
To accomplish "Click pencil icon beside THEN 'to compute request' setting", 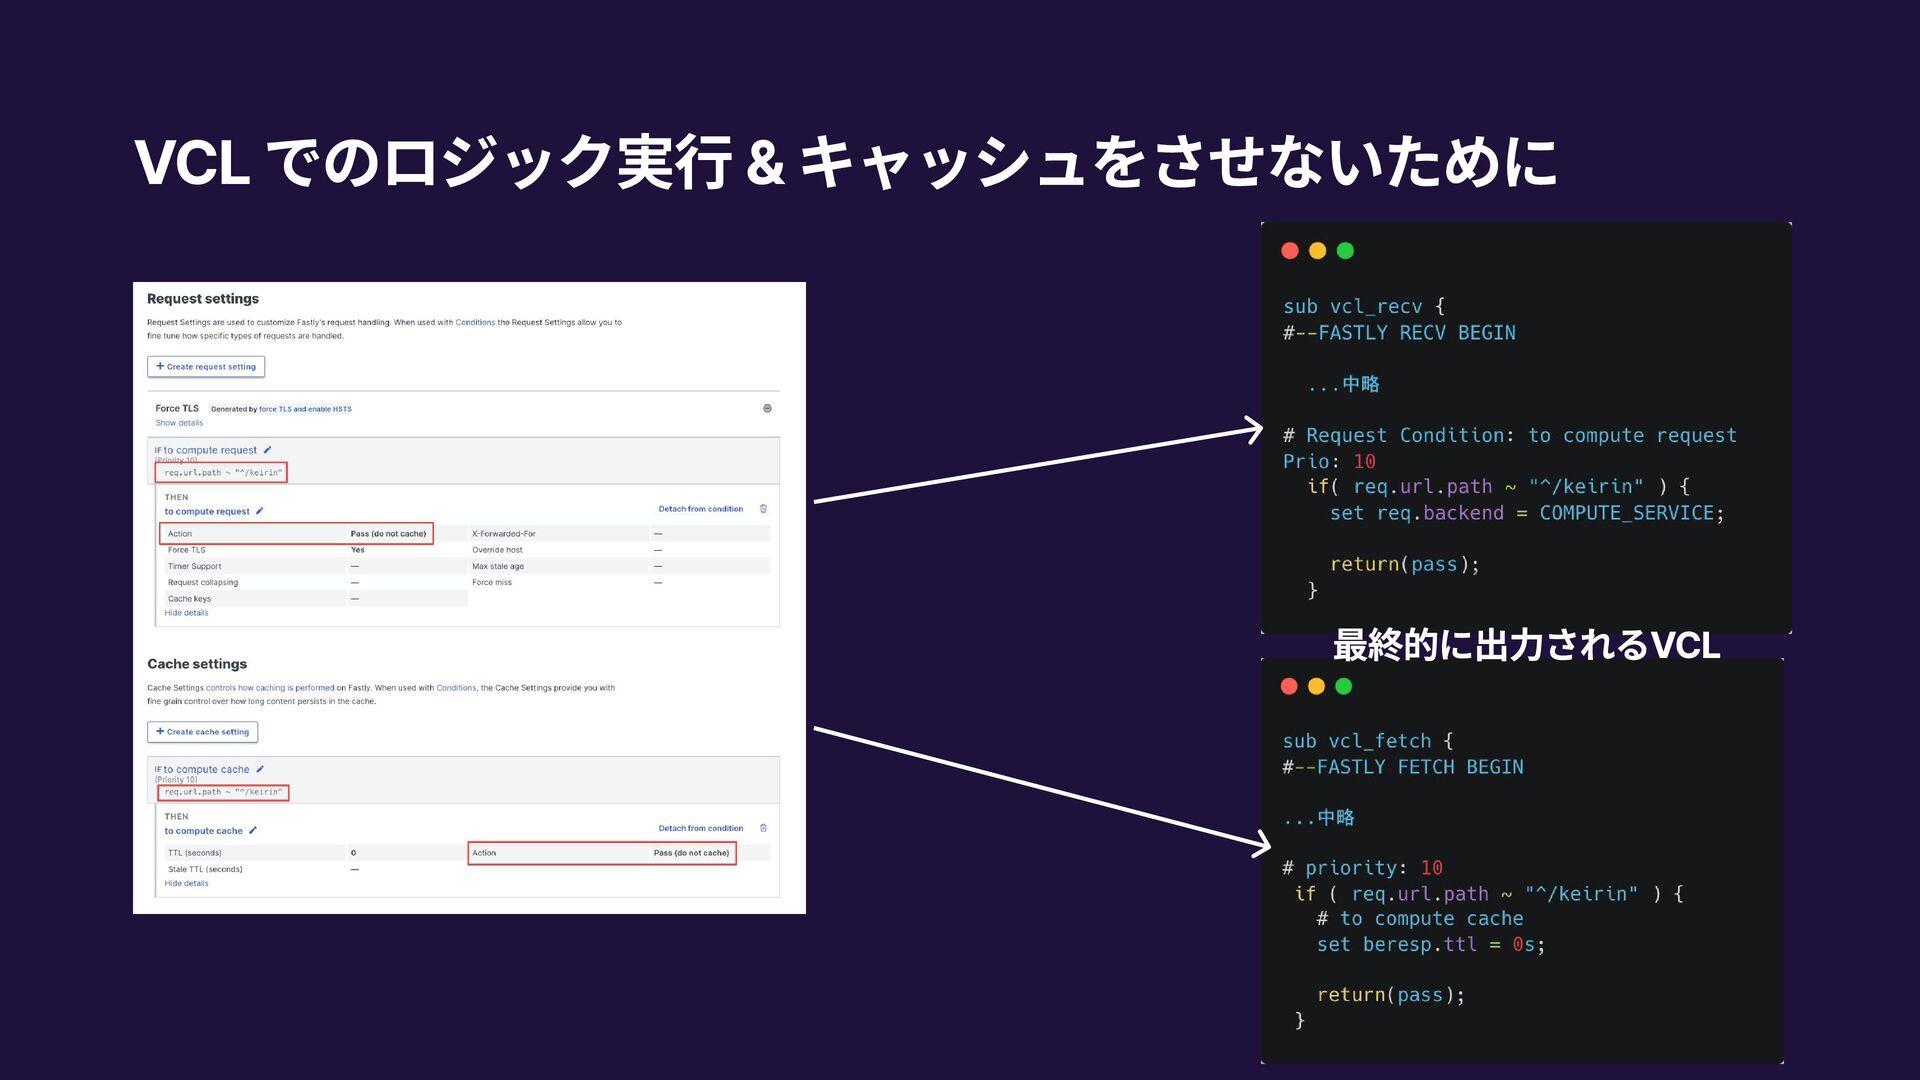I will [x=259, y=511].
